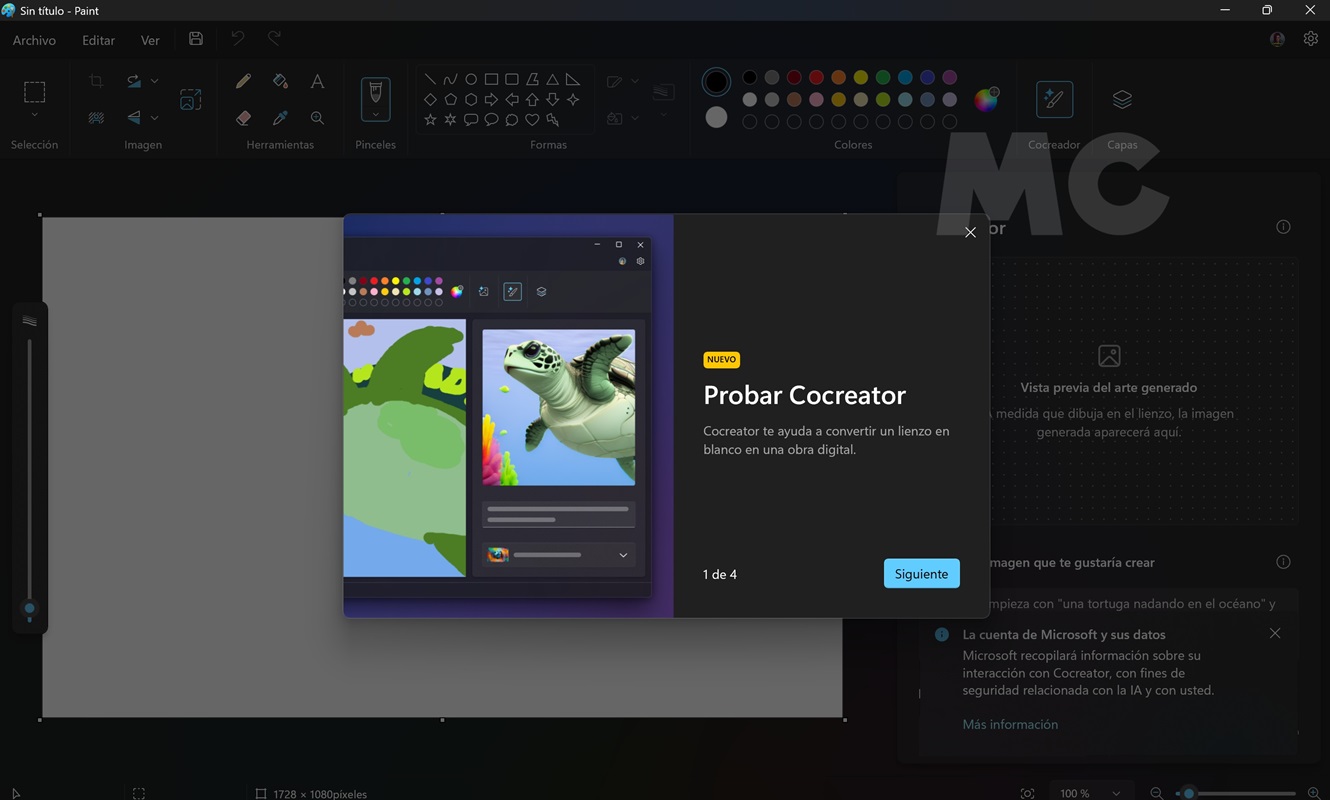The height and width of the screenshot is (800, 1330).
Task: Open the Edit colors wheel
Action: tap(986, 99)
